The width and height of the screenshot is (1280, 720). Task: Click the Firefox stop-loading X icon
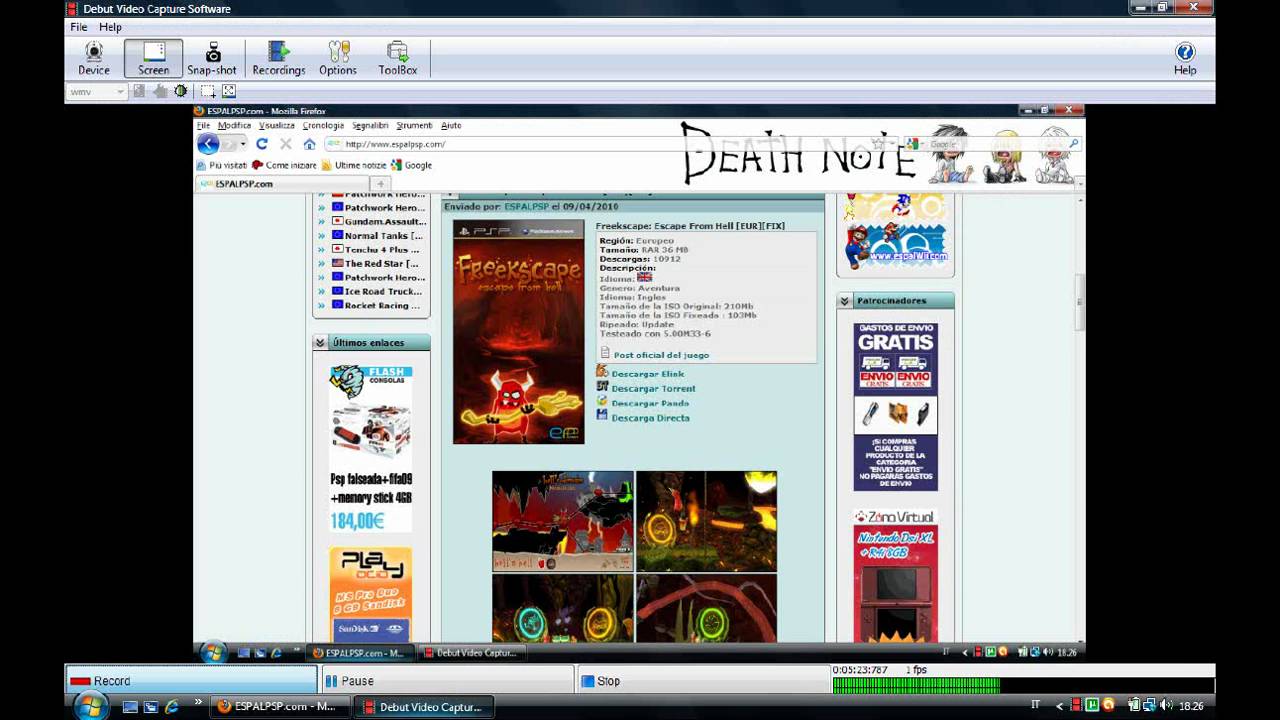286,144
